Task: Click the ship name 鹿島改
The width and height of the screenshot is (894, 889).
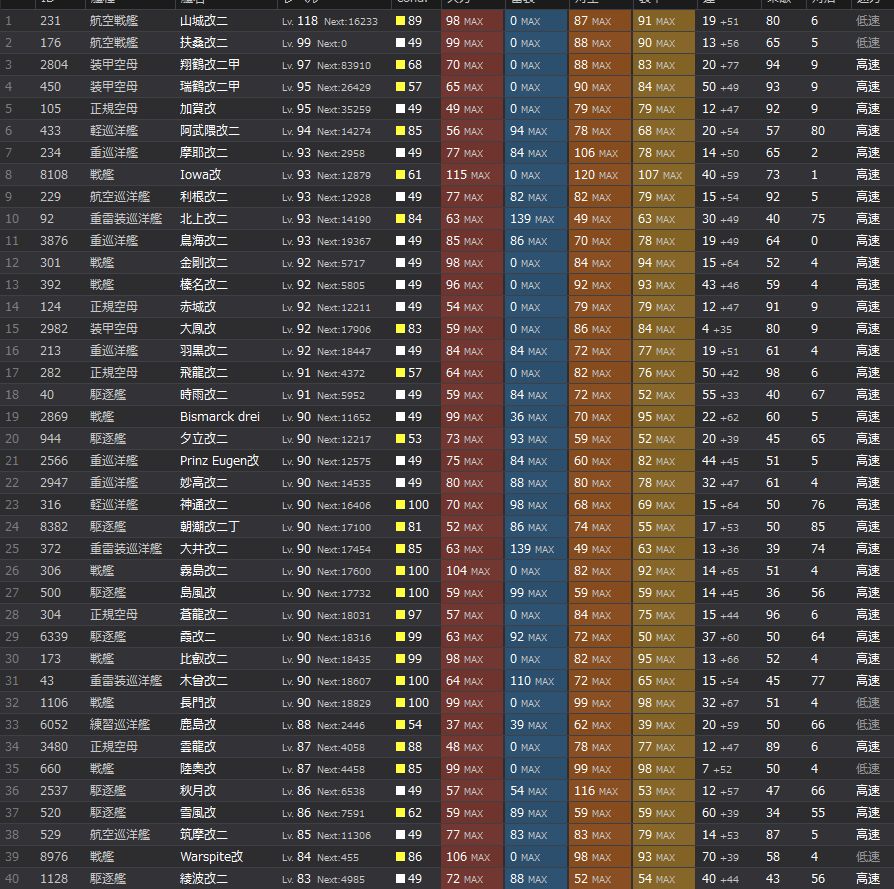Action: pyautogui.click(x=198, y=725)
